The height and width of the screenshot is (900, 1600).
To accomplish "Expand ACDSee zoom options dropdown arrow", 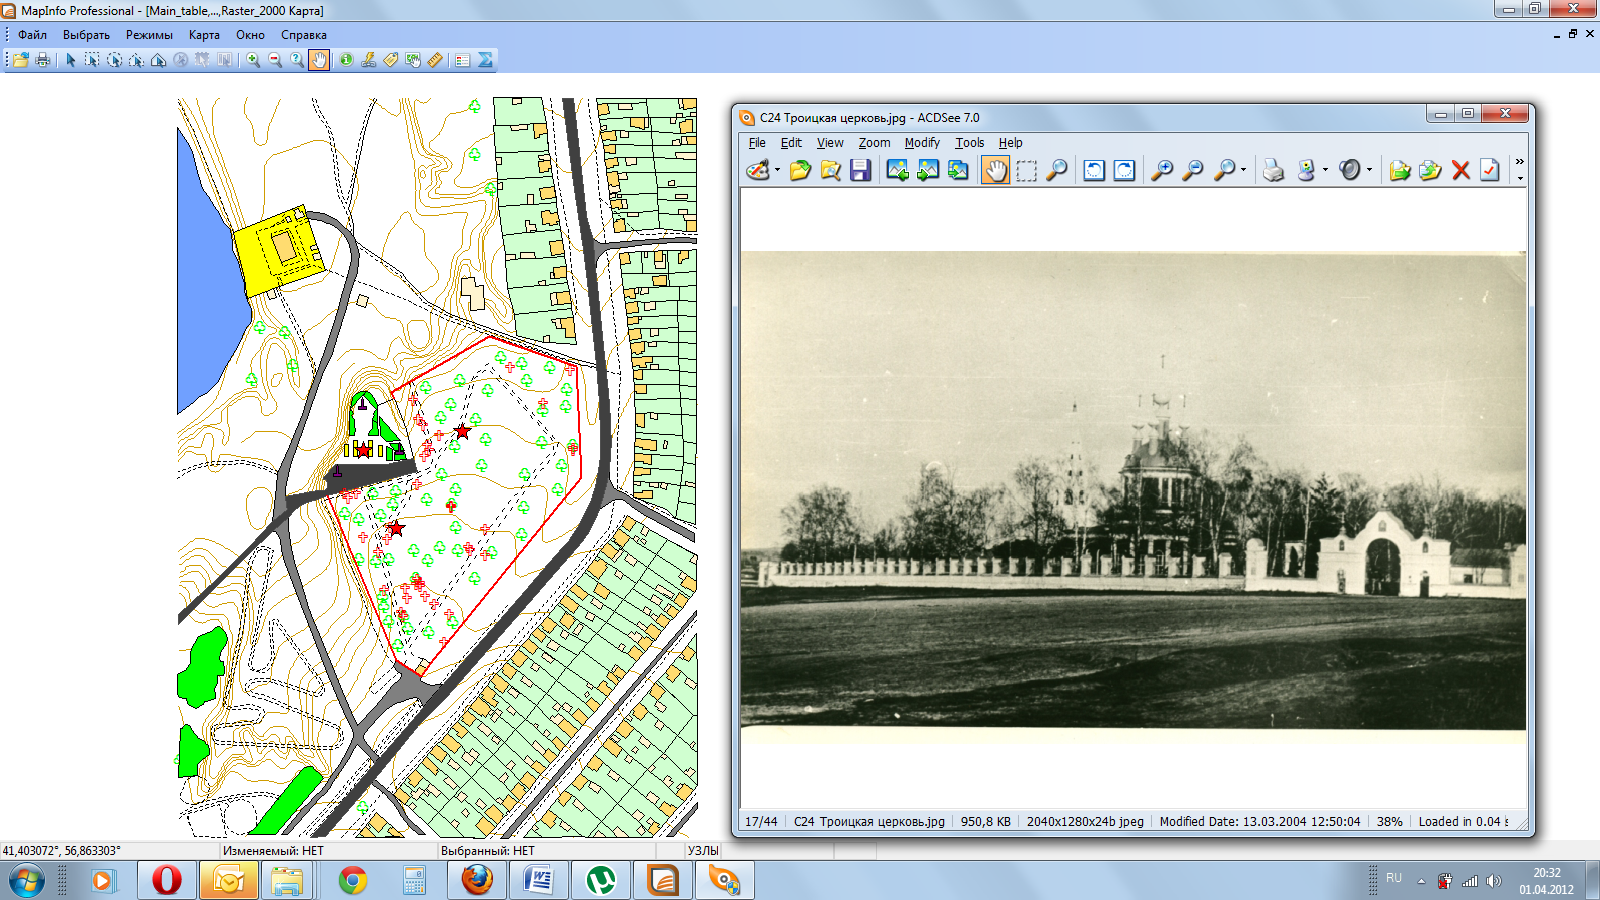I will [x=1243, y=170].
